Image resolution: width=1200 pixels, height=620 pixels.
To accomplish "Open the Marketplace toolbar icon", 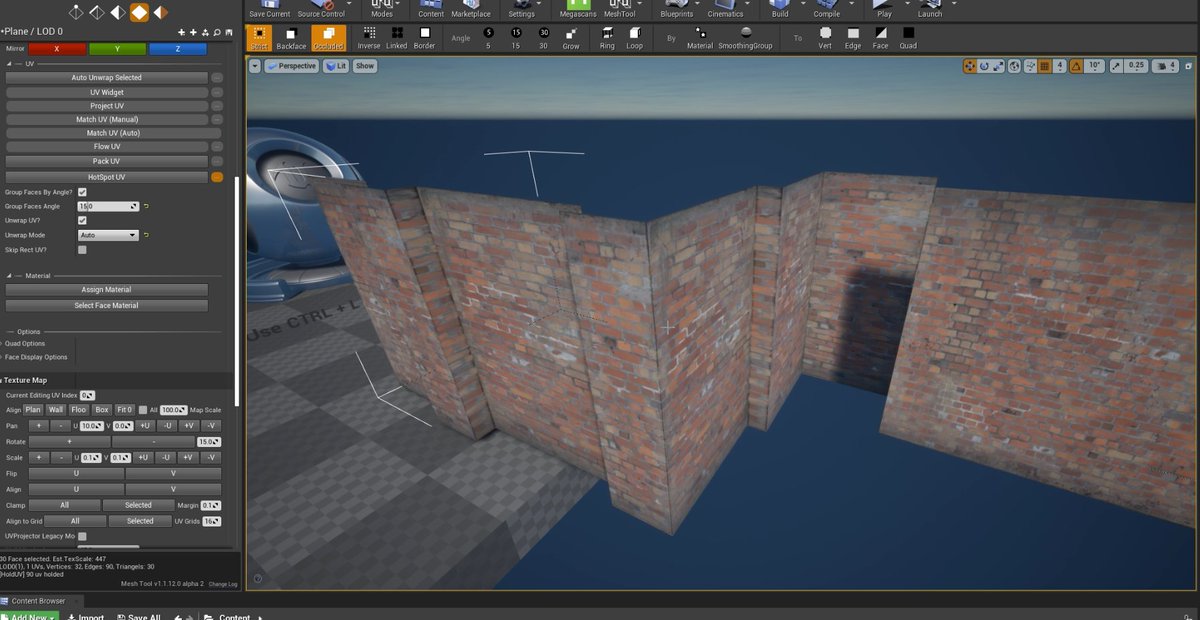I will coord(470,9).
